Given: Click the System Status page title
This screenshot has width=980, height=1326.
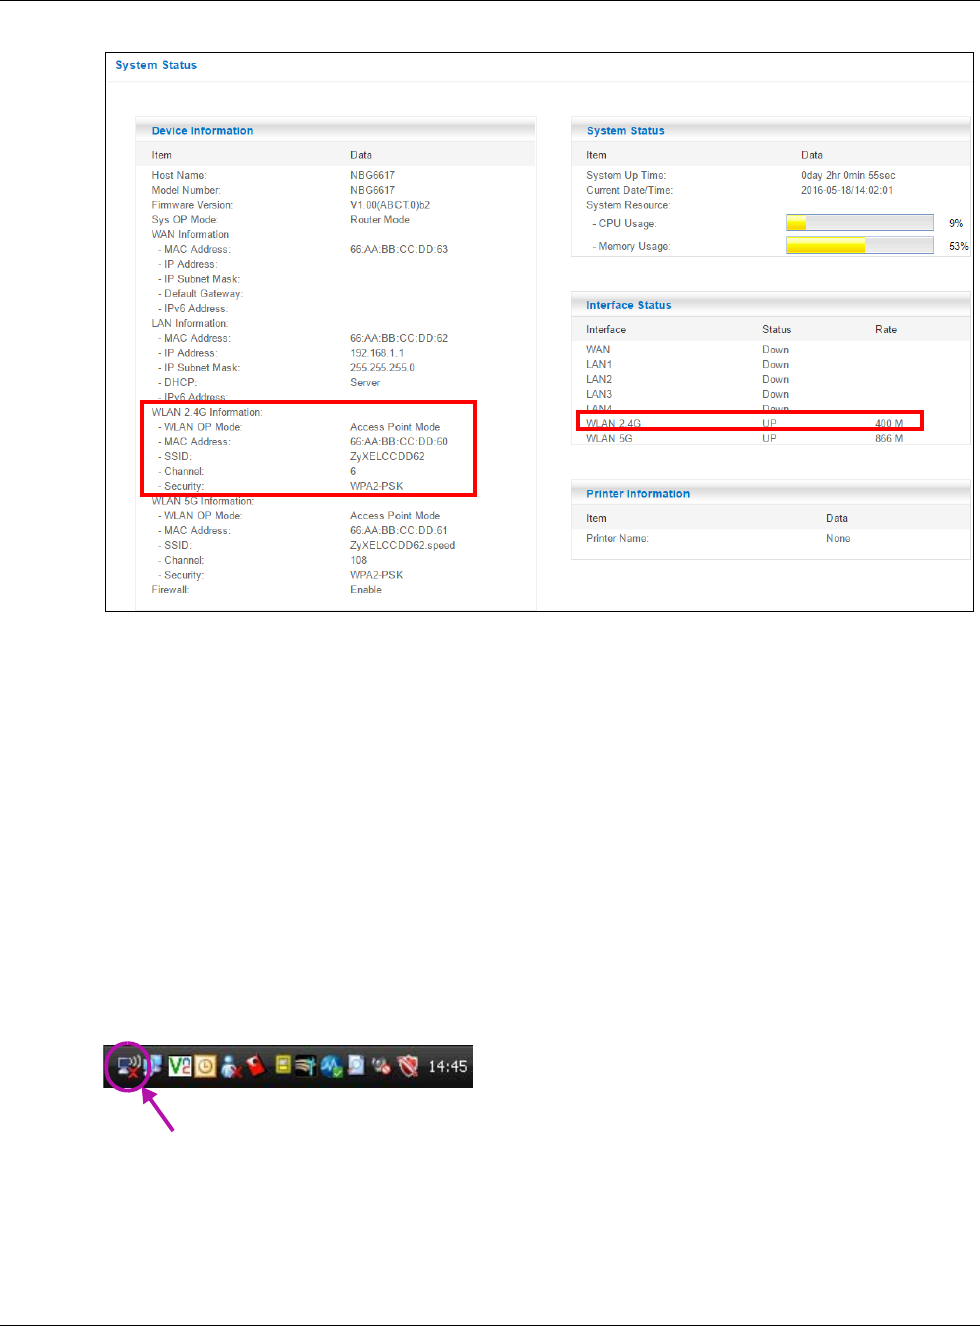Looking at the screenshot, I should (x=156, y=65).
